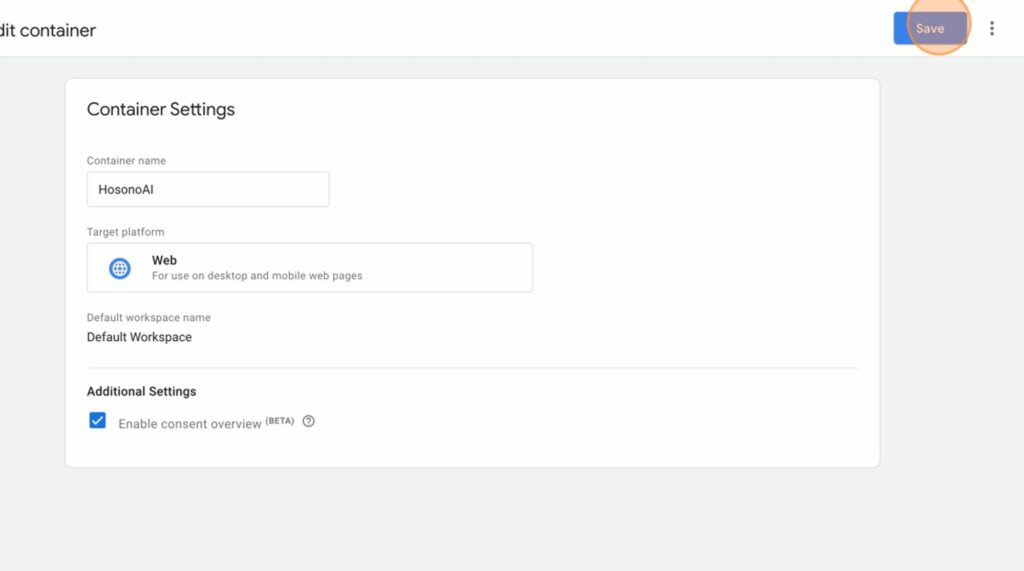Screen dimensions: 1024x571
Task: Click the blue globe Web platform icon
Action: [120, 268]
